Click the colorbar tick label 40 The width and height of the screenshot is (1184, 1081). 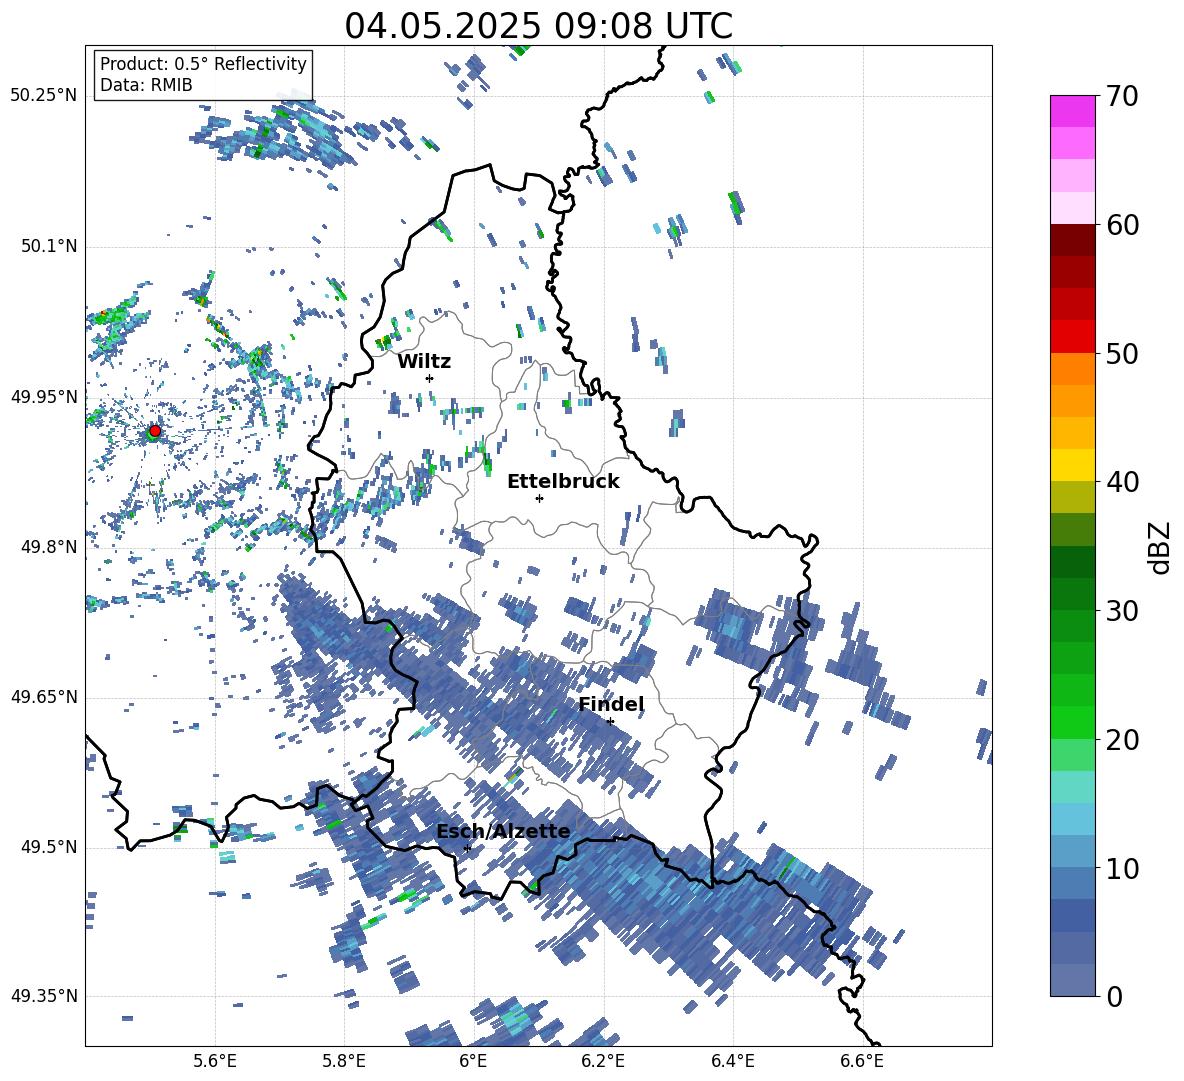(x=1122, y=482)
